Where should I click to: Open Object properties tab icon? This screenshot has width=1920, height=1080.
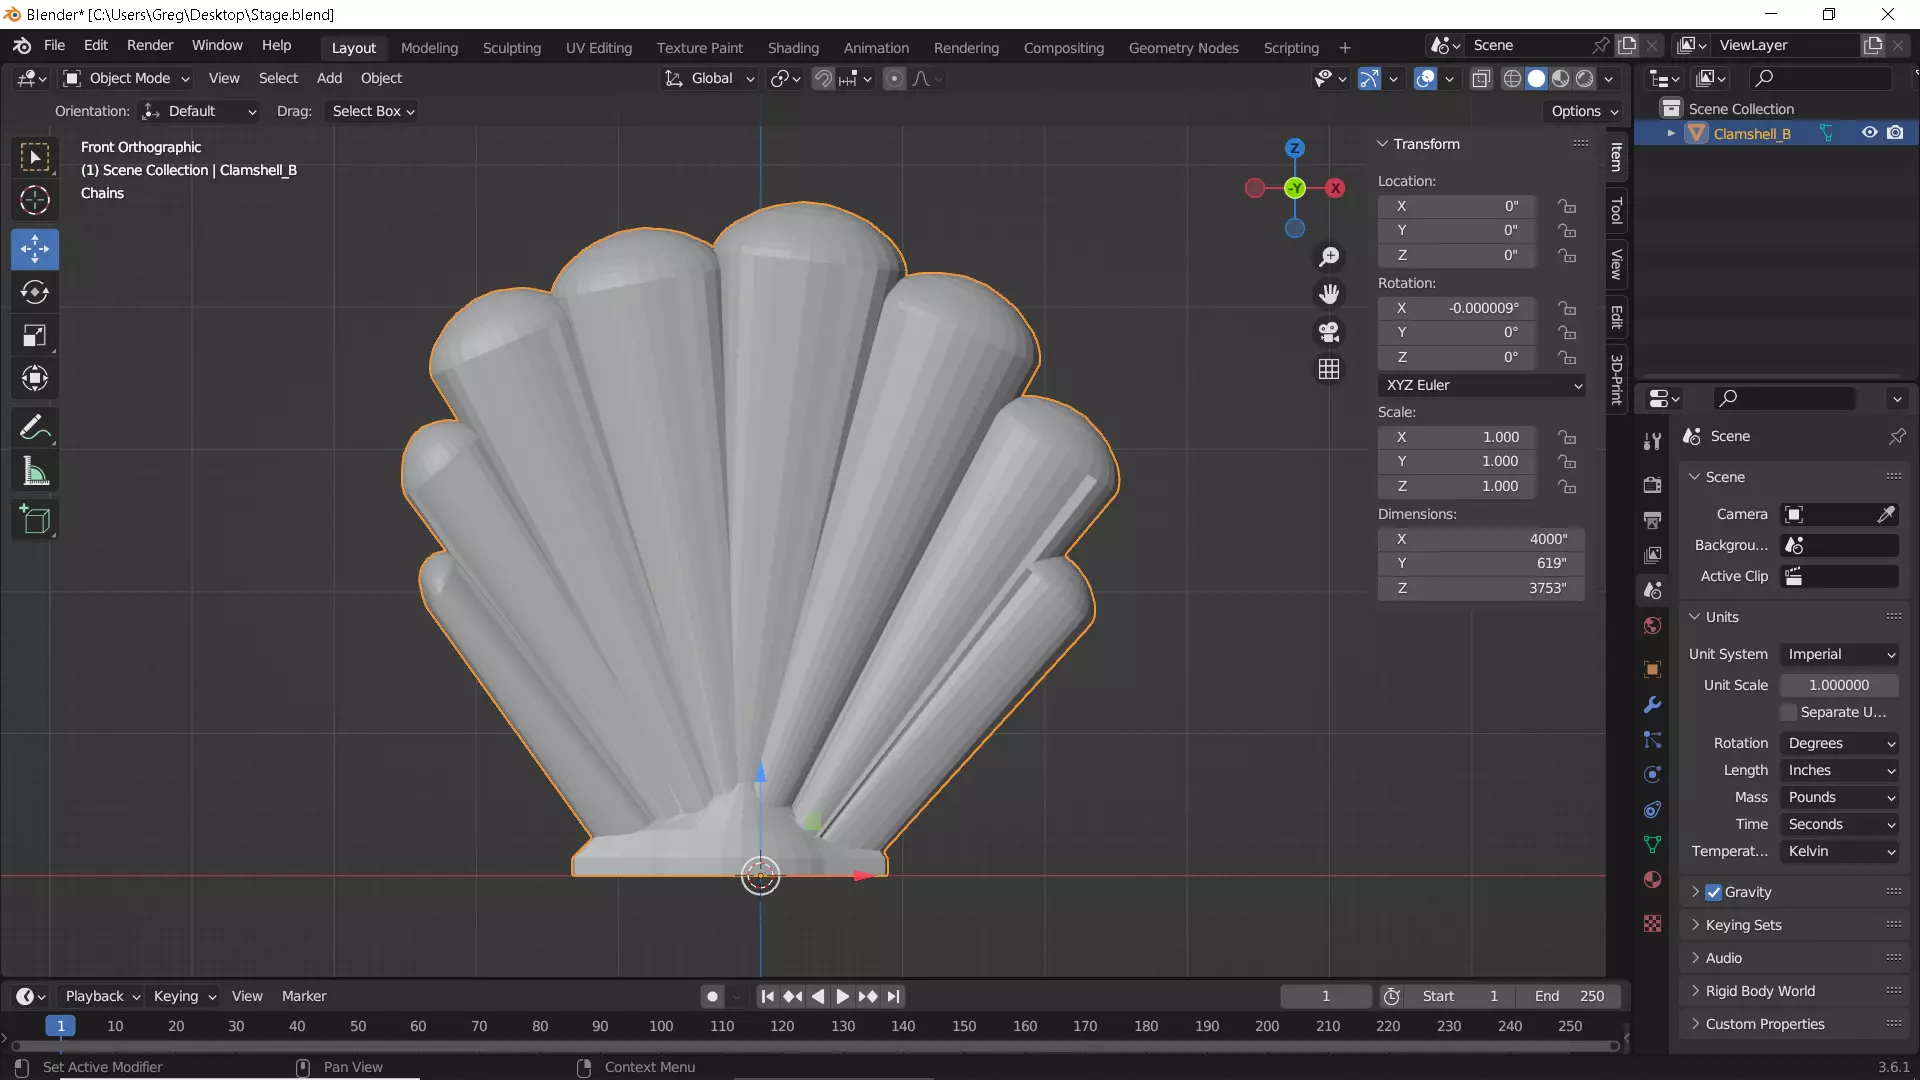[1652, 669]
